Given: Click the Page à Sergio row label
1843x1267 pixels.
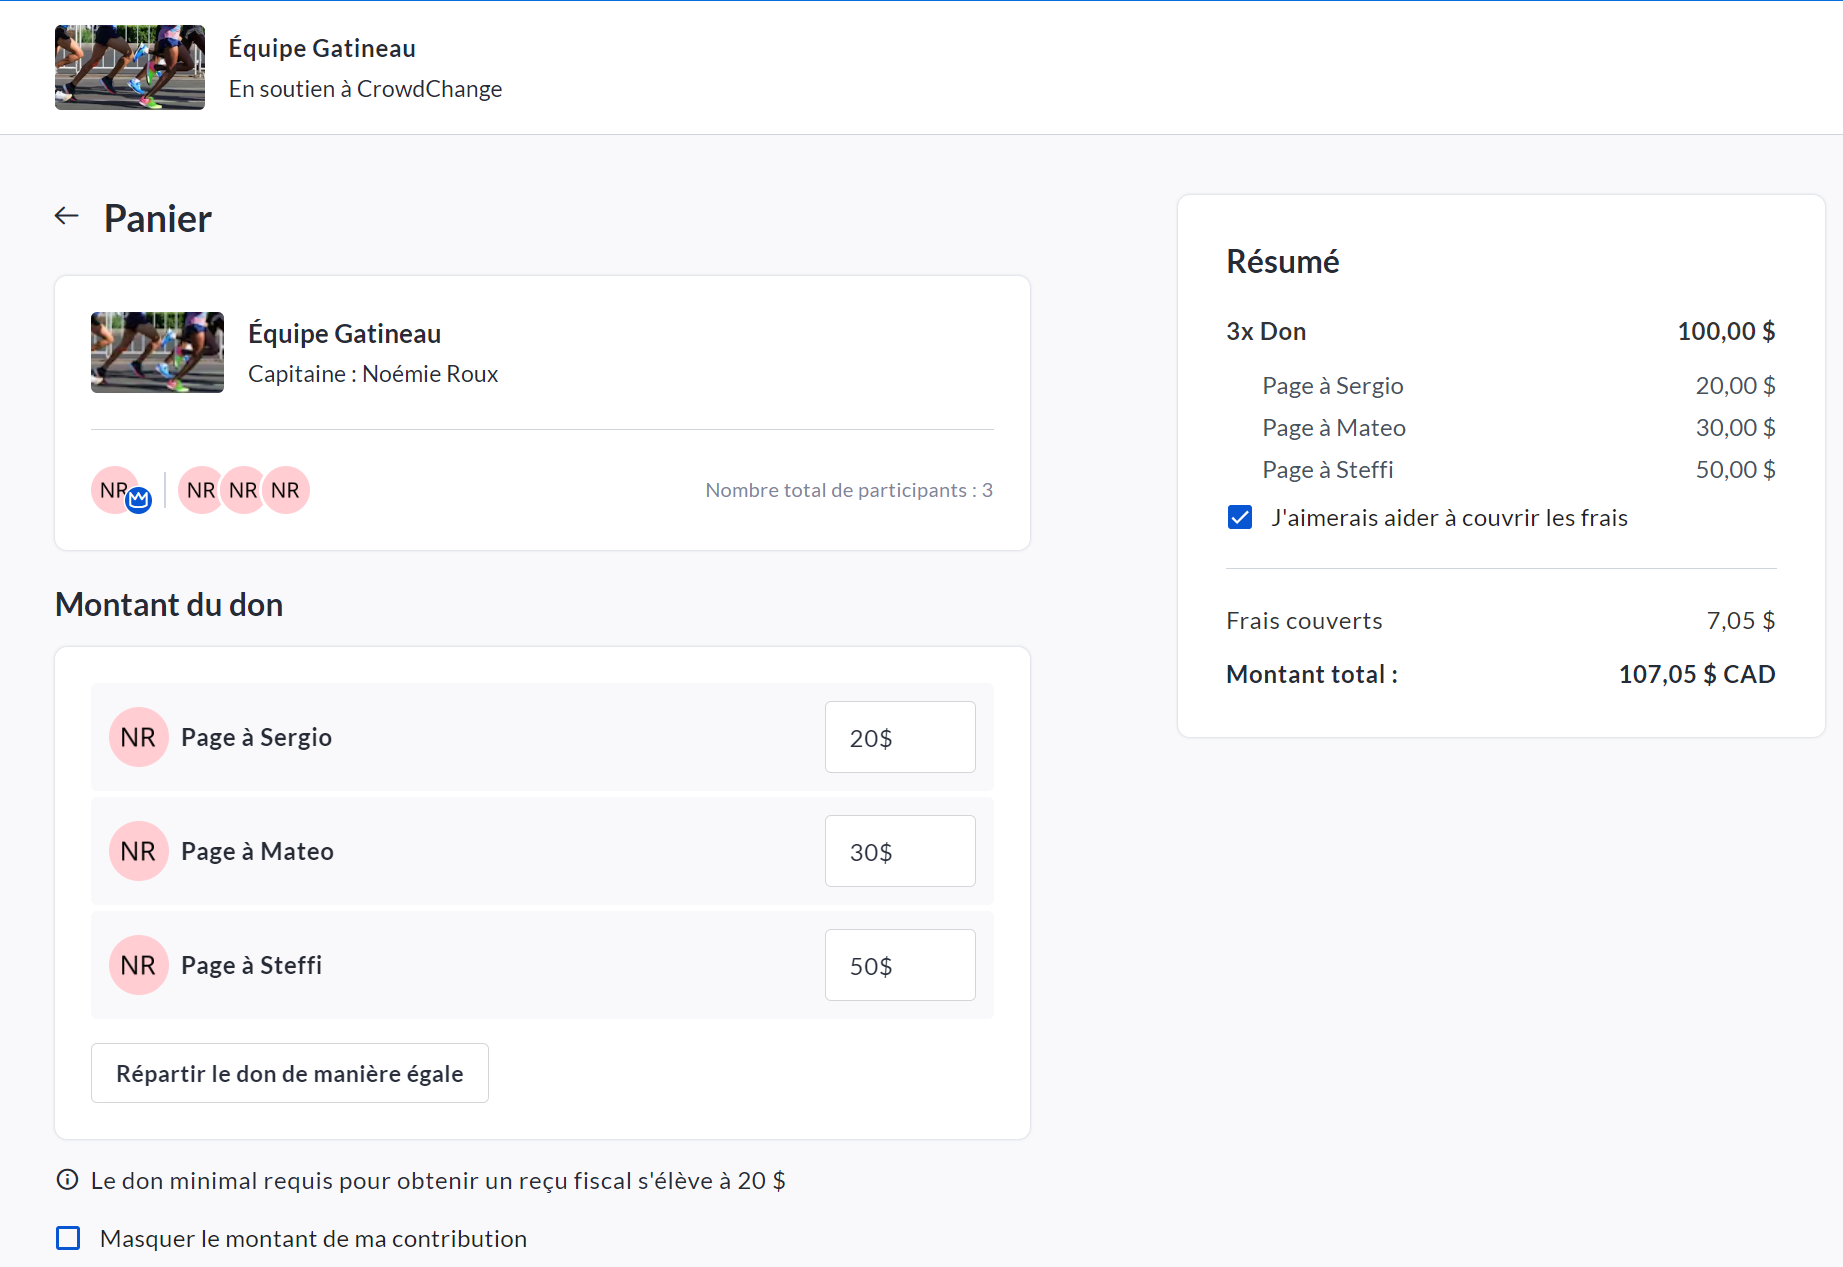Looking at the screenshot, I should point(256,737).
